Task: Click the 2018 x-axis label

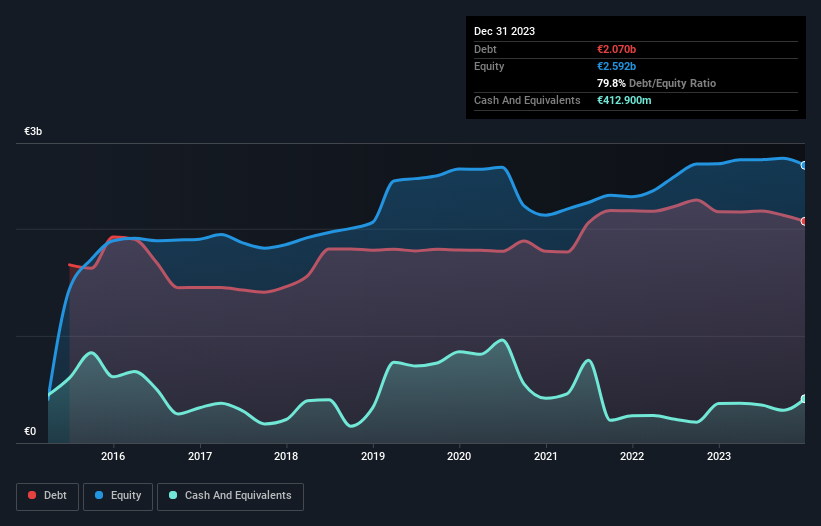Action: click(x=286, y=456)
